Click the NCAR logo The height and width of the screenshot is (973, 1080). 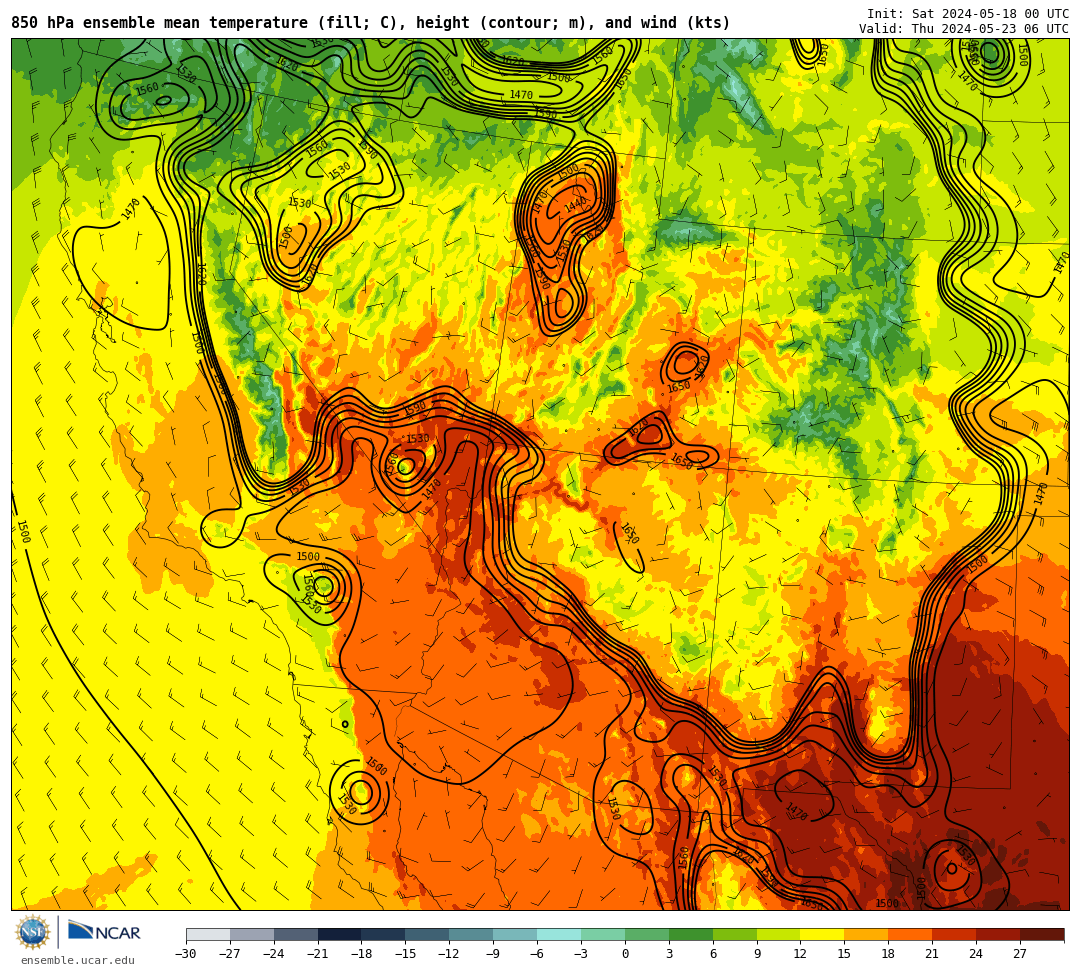104,933
